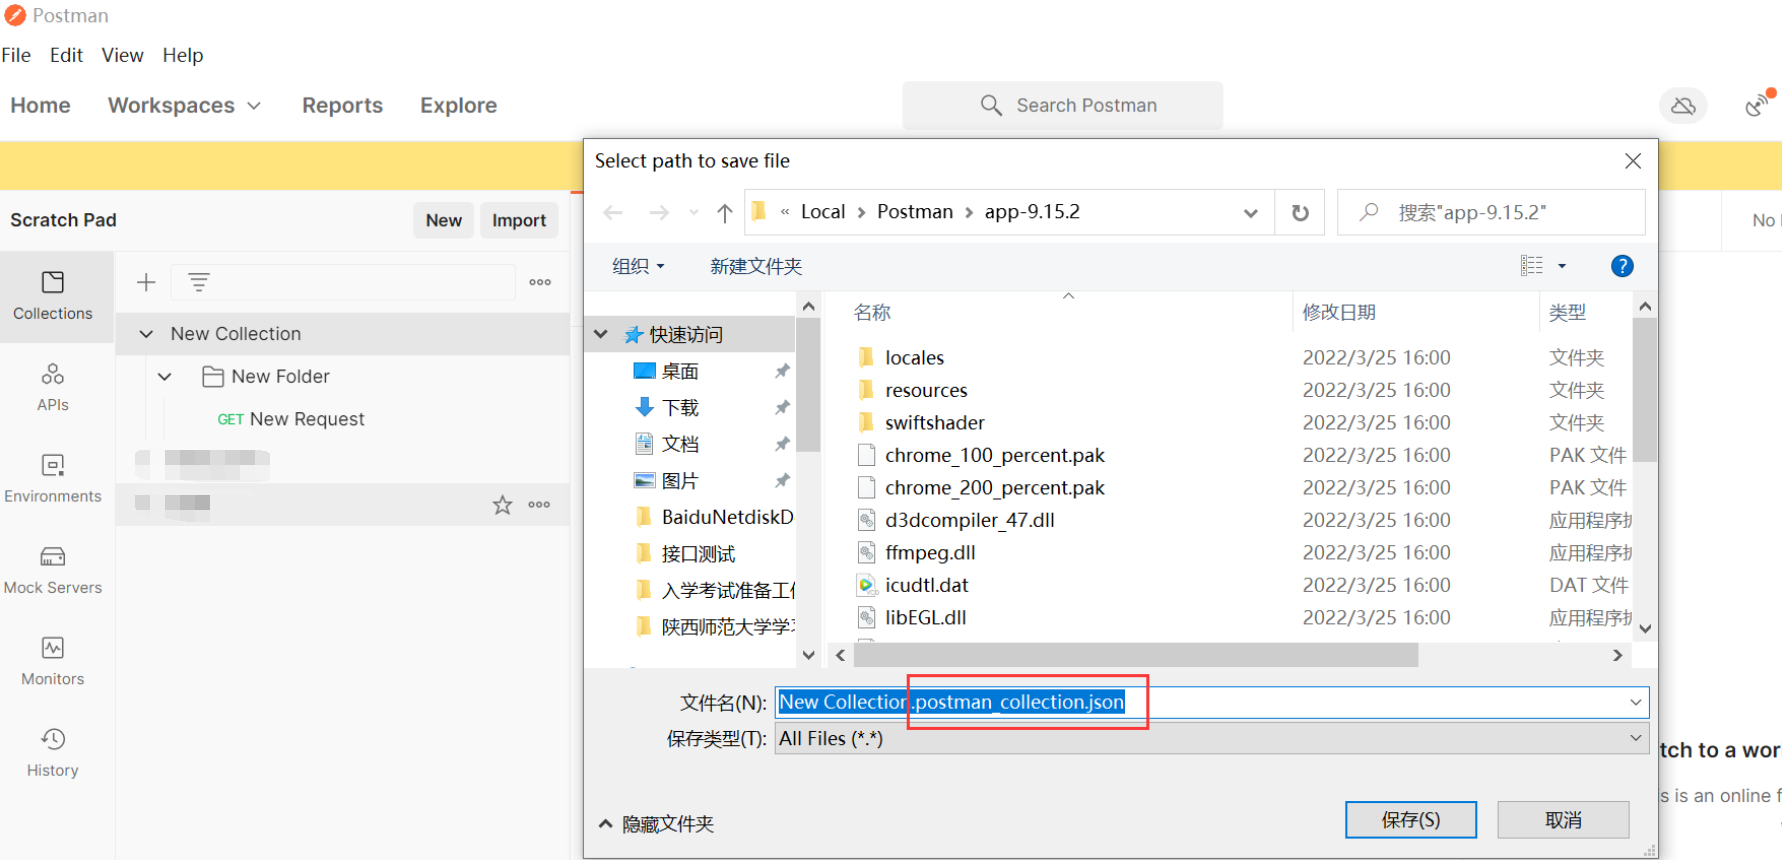
Task: Select the 文档 quick access item
Action: tap(679, 444)
